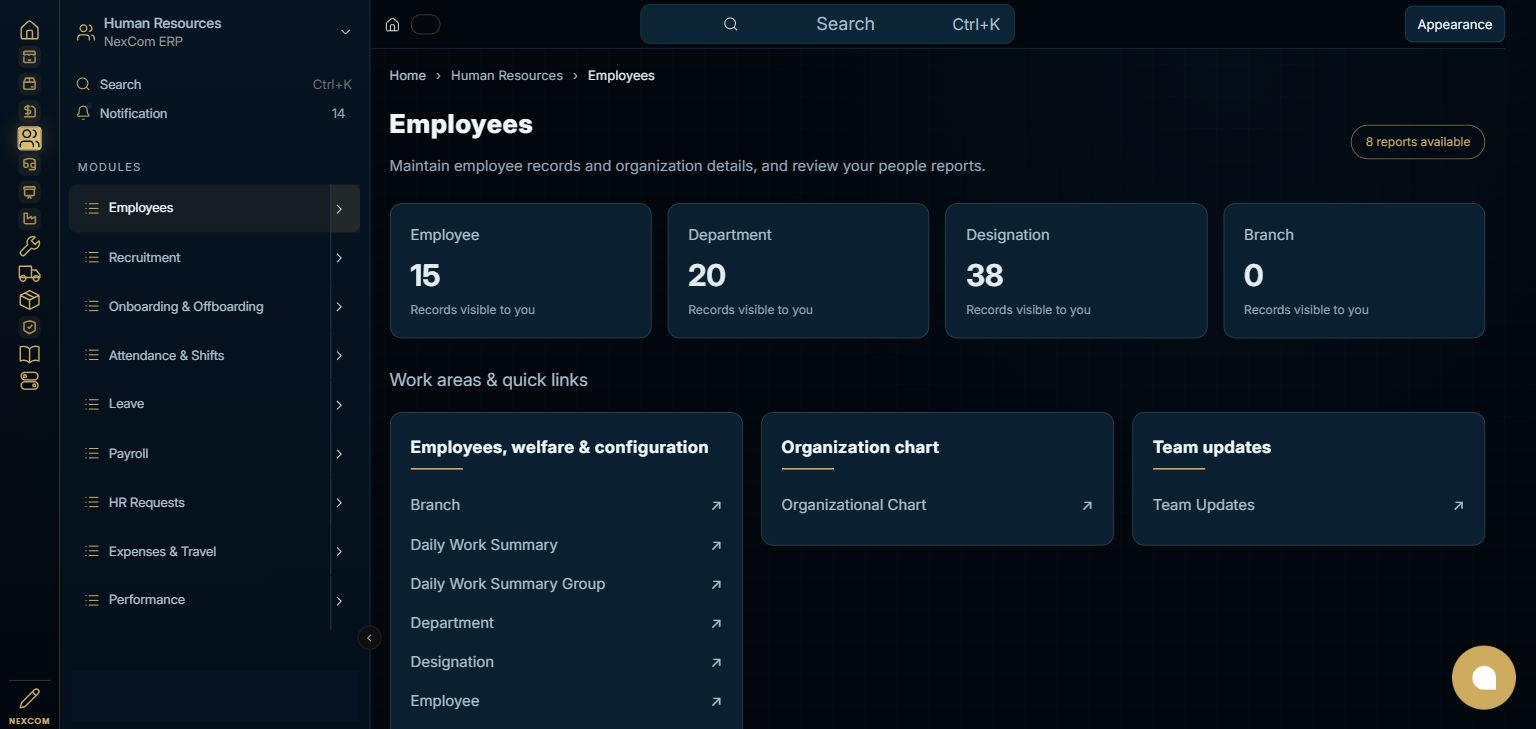Open the Branch quick link
This screenshot has width=1536, height=729.
[x=566, y=505]
